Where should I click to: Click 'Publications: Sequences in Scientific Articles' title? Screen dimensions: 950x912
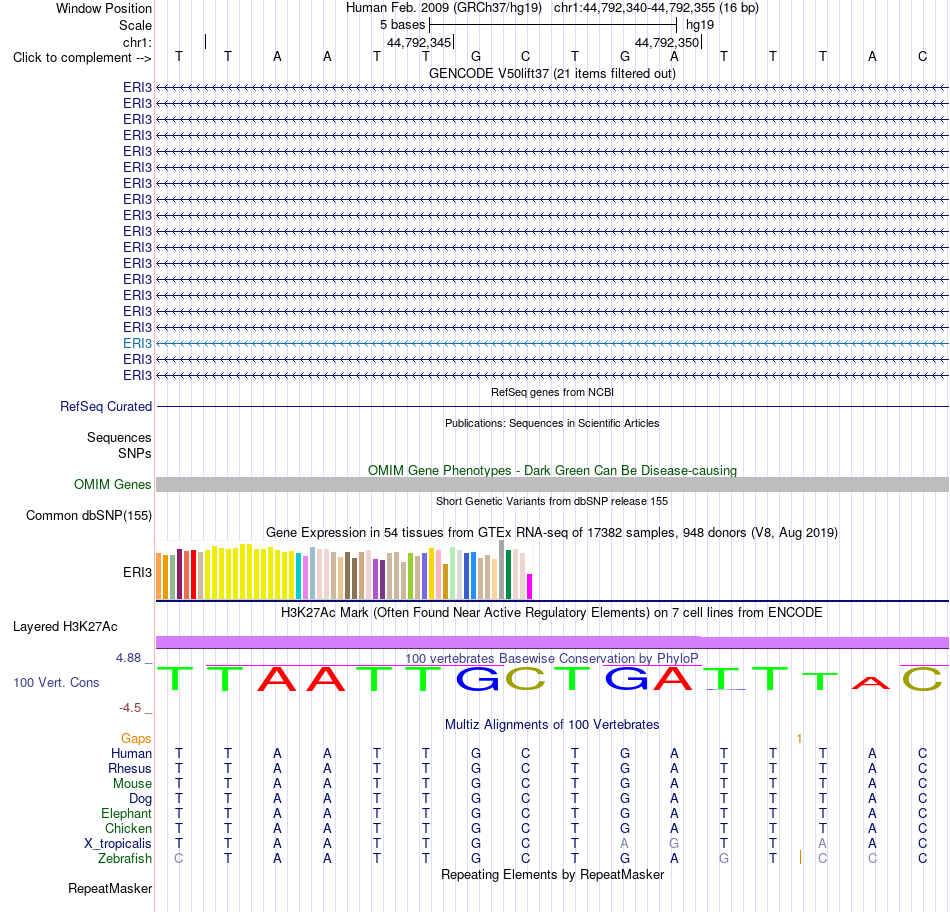coord(552,423)
